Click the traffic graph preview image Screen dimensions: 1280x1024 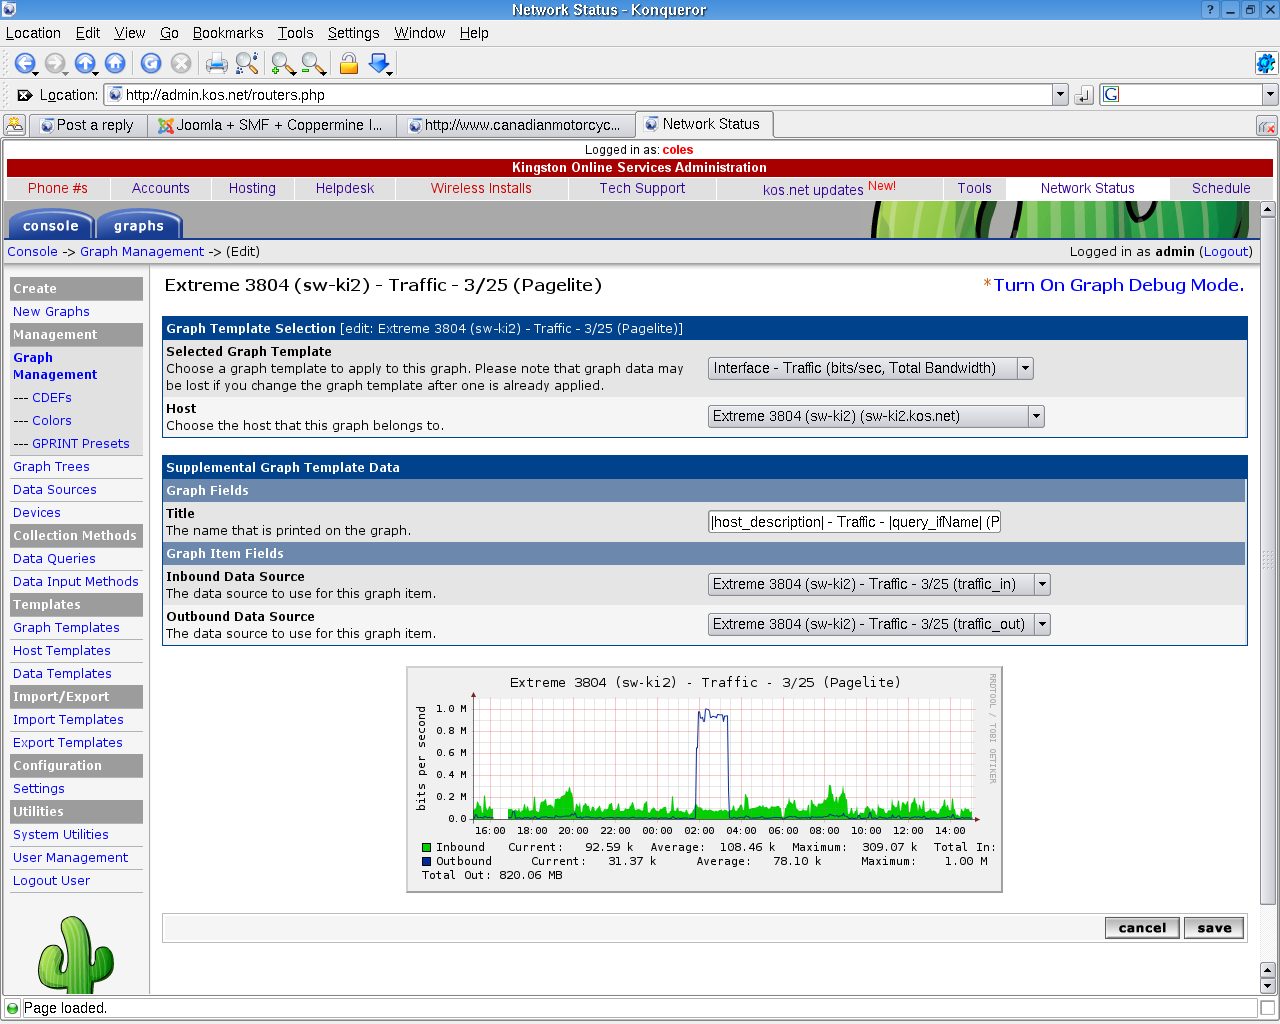(x=705, y=779)
